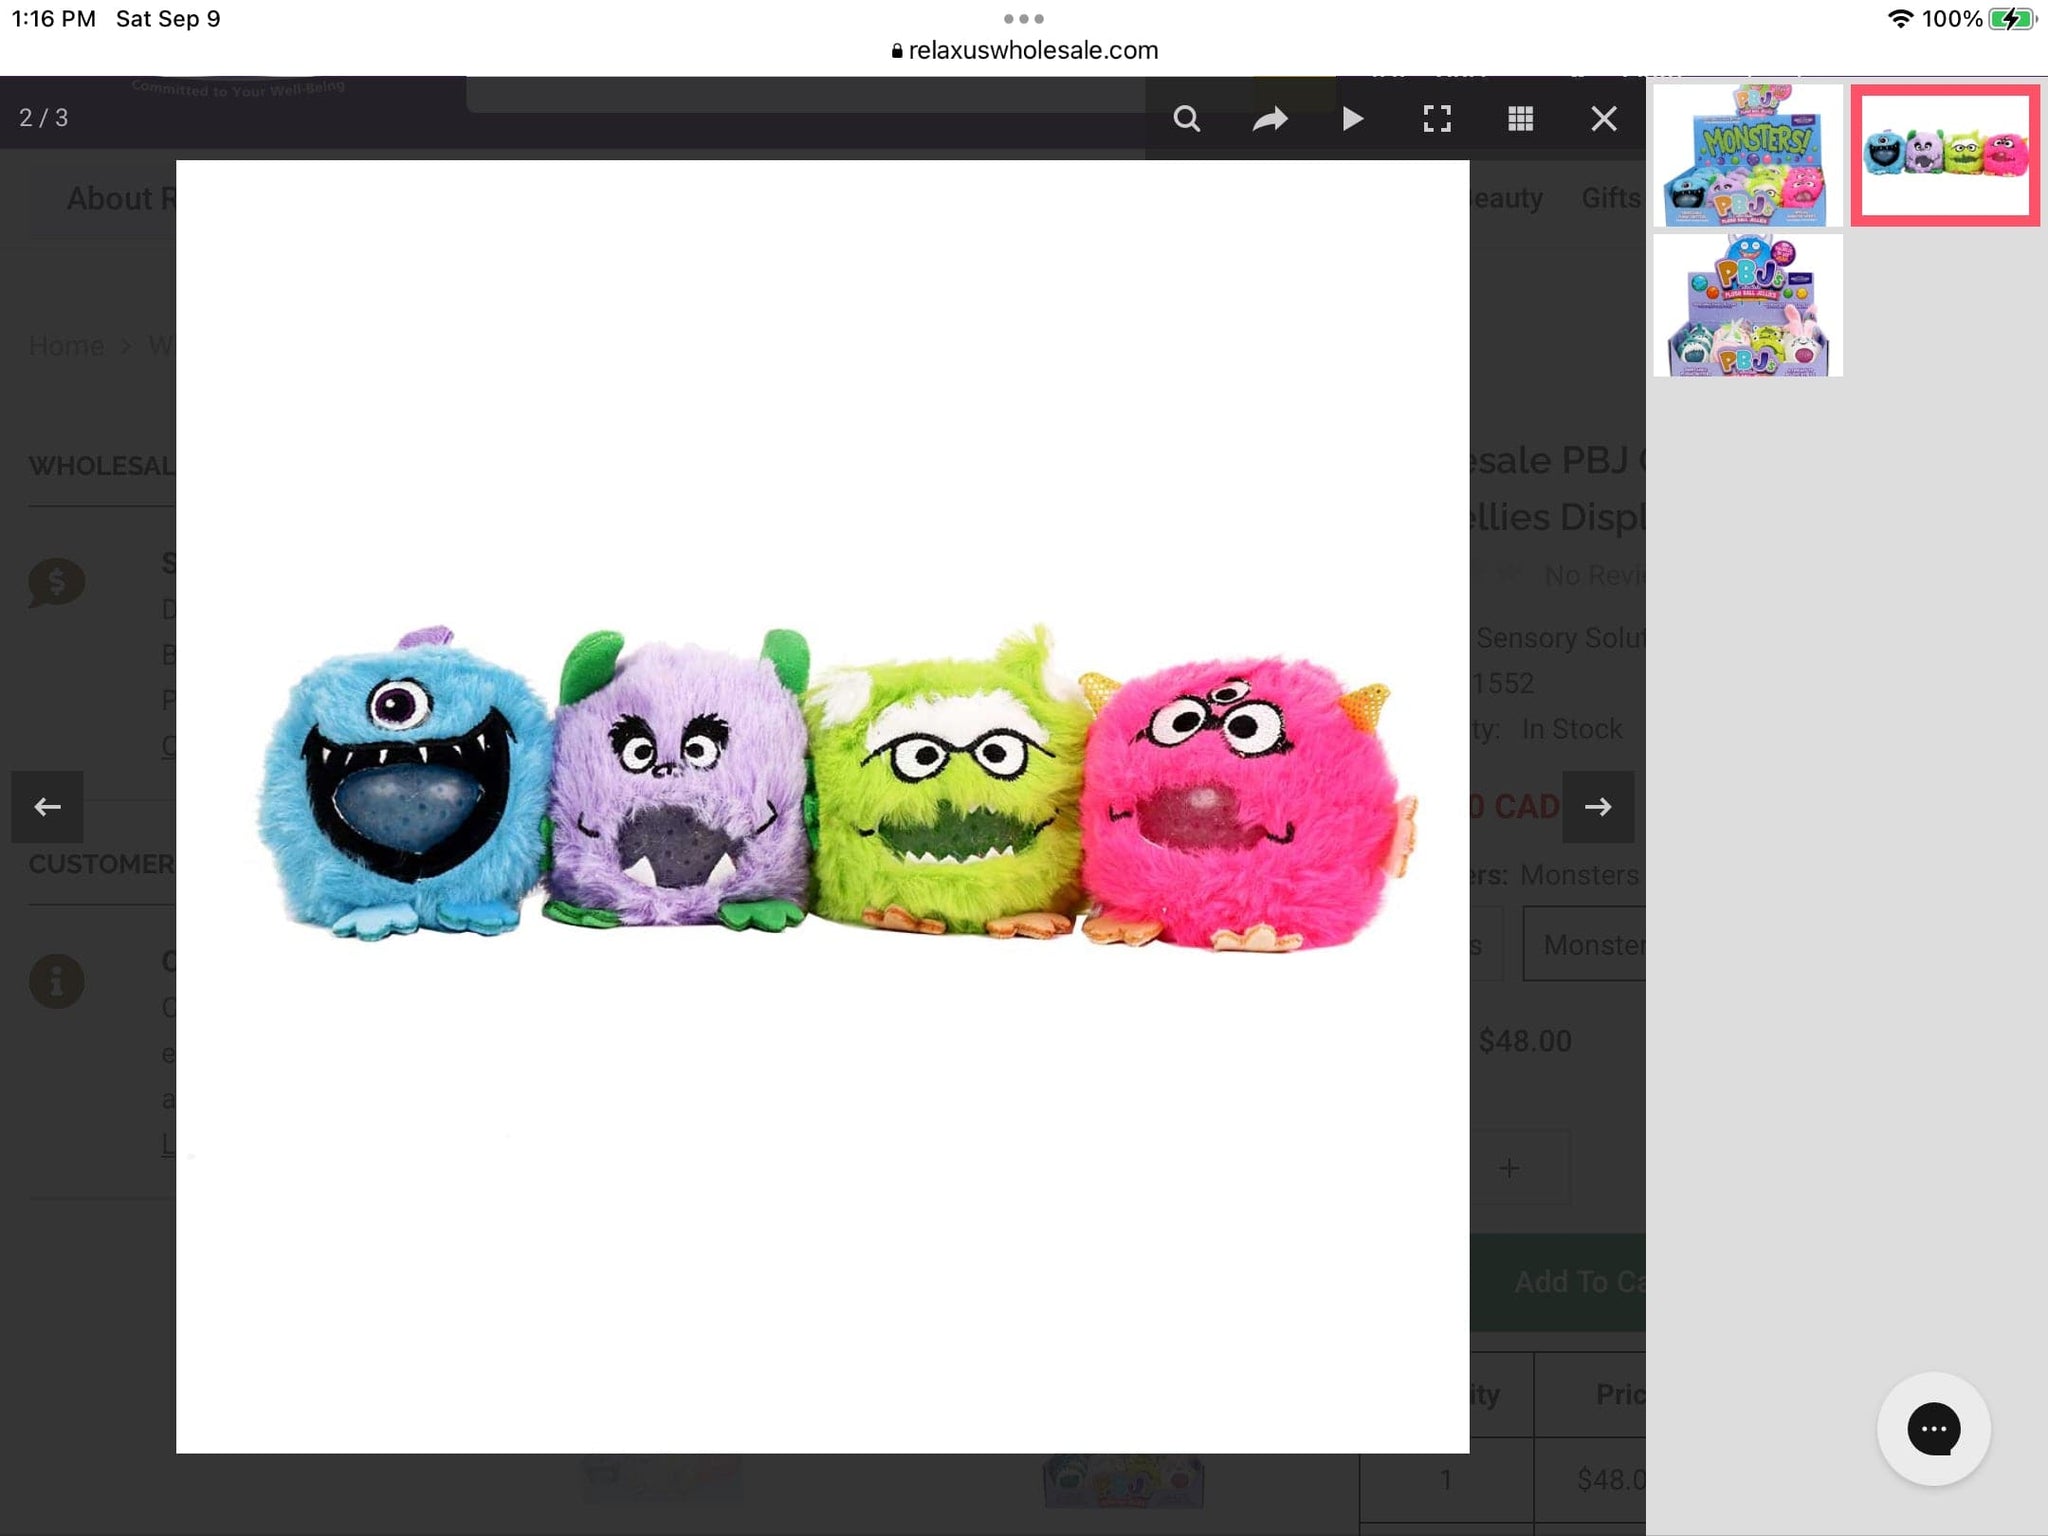This screenshot has width=2048, height=1536.
Task: Close the image lightbox with the X
Action: pyautogui.click(x=1604, y=119)
